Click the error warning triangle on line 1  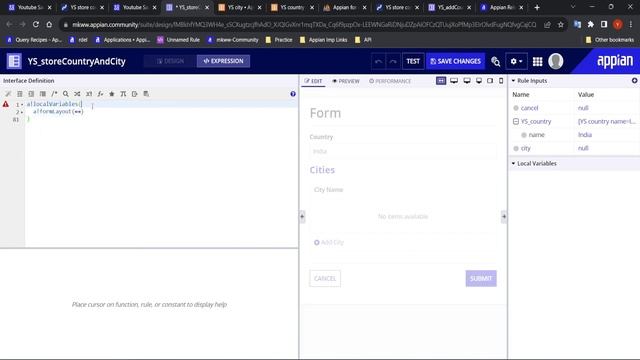6,104
